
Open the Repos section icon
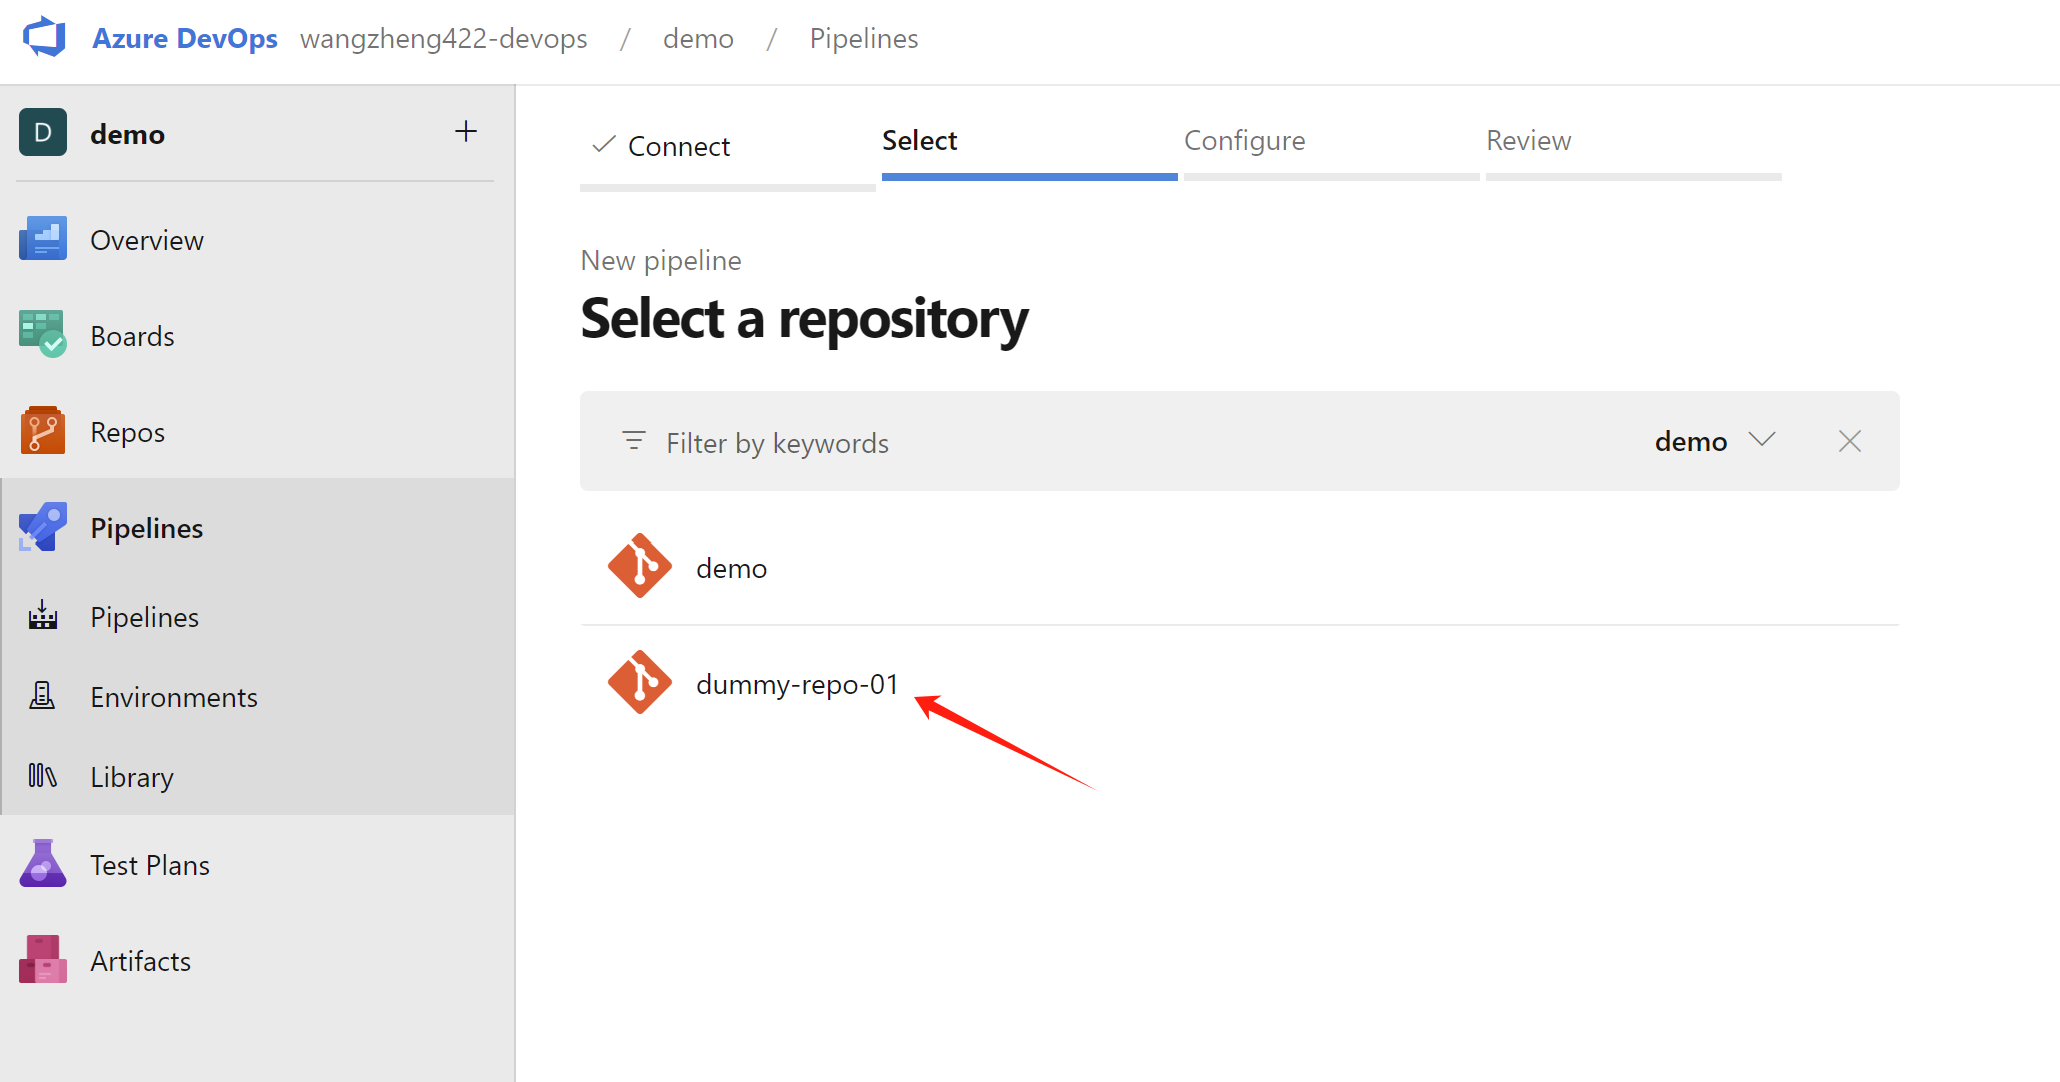[x=42, y=431]
